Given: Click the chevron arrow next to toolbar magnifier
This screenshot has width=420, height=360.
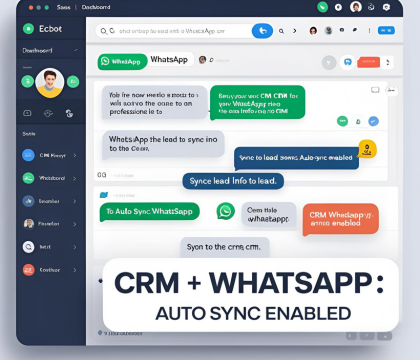Looking at the screenshot, I should tap(295, 31).
